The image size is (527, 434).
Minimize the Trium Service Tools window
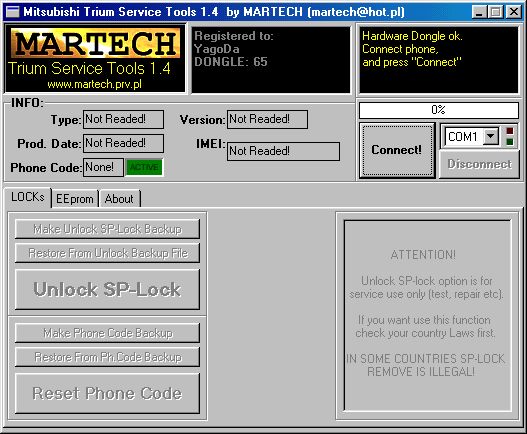point(479,12)
